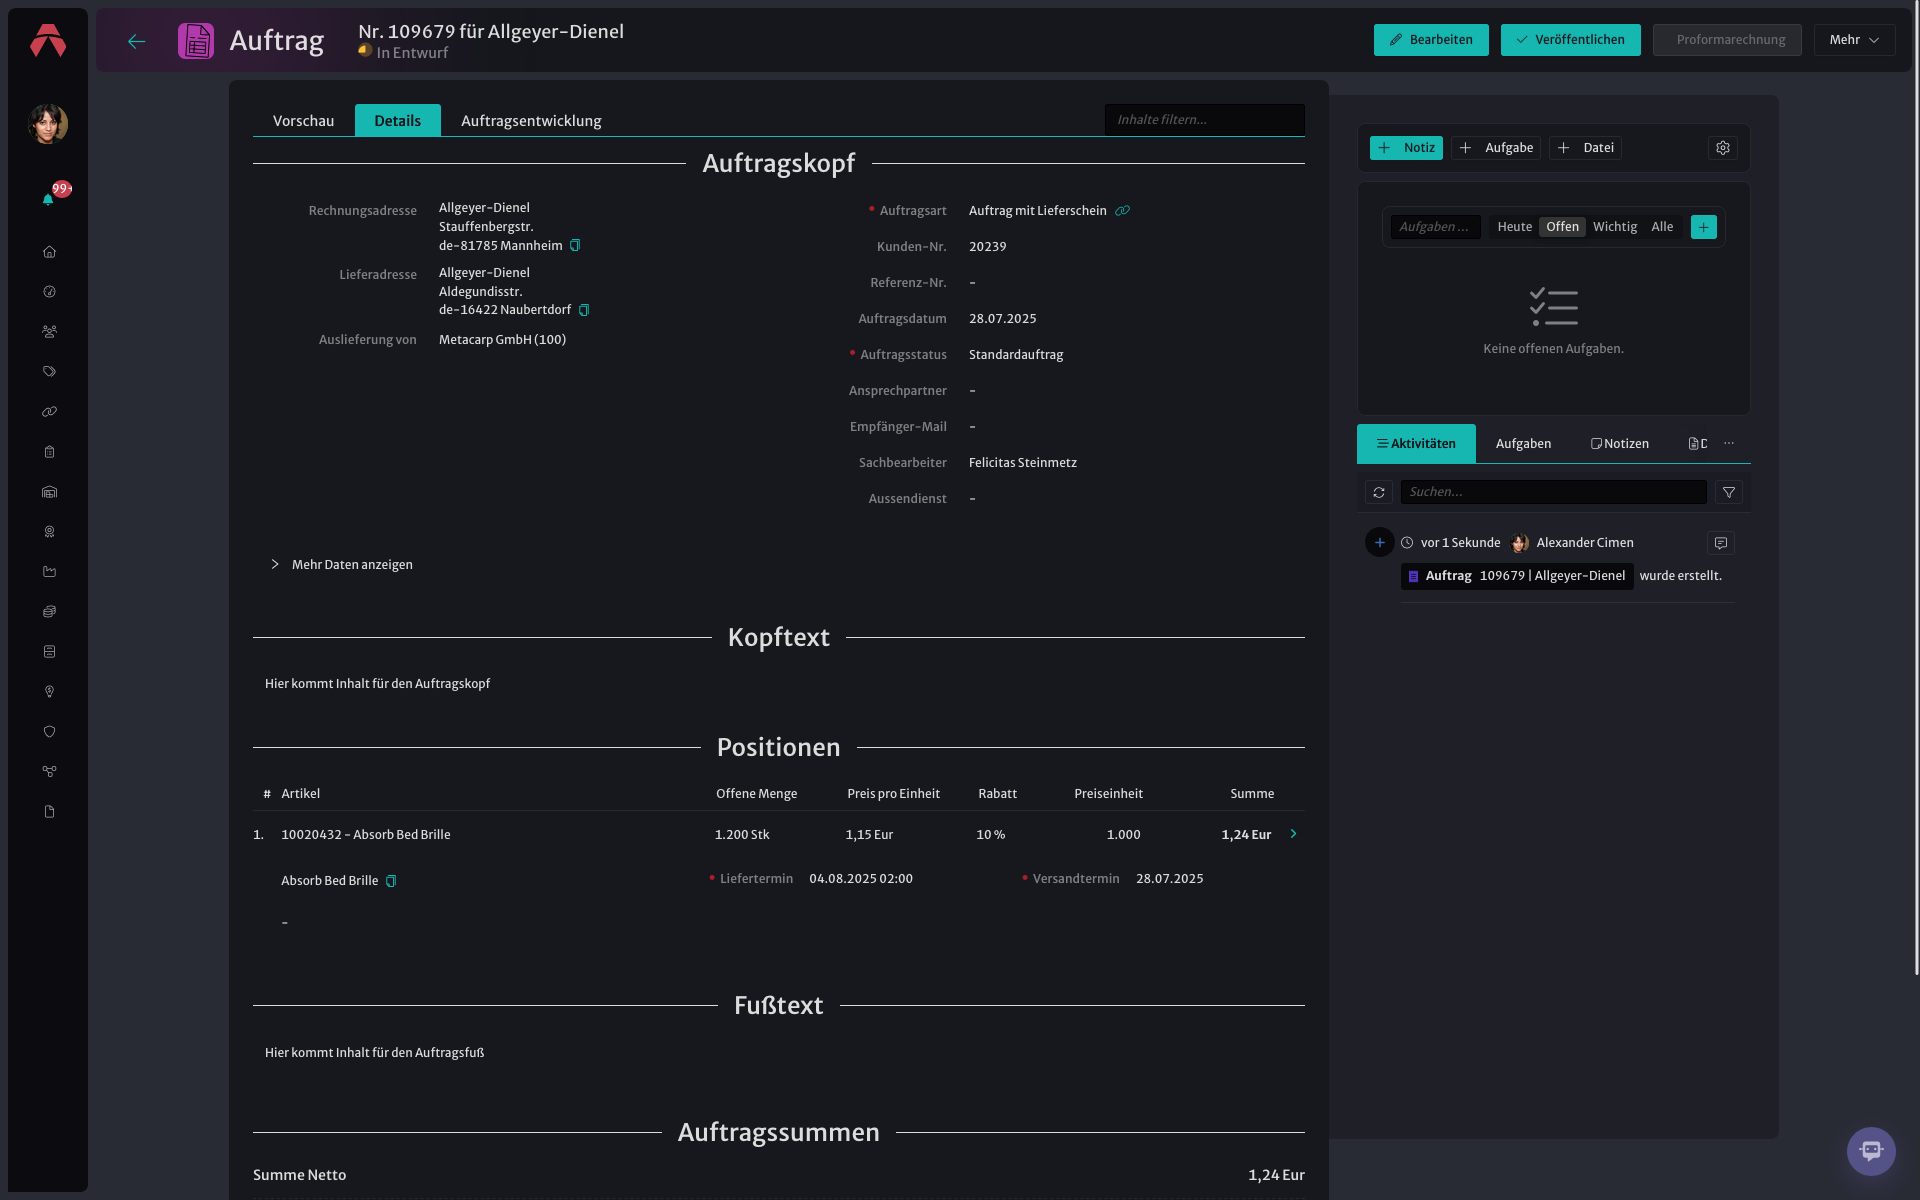Open the document file icon in sidebar

tap(49, 812)
